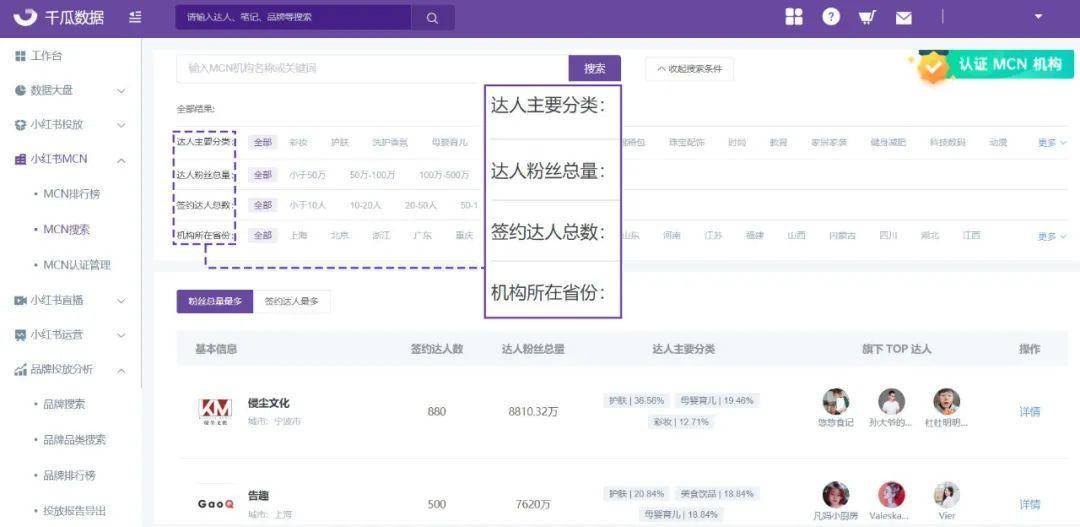Viewport: 1080px width, 527px height.
Task: Open the mail envelope icon
Action: pyautogui.click(x=903, y=17)
